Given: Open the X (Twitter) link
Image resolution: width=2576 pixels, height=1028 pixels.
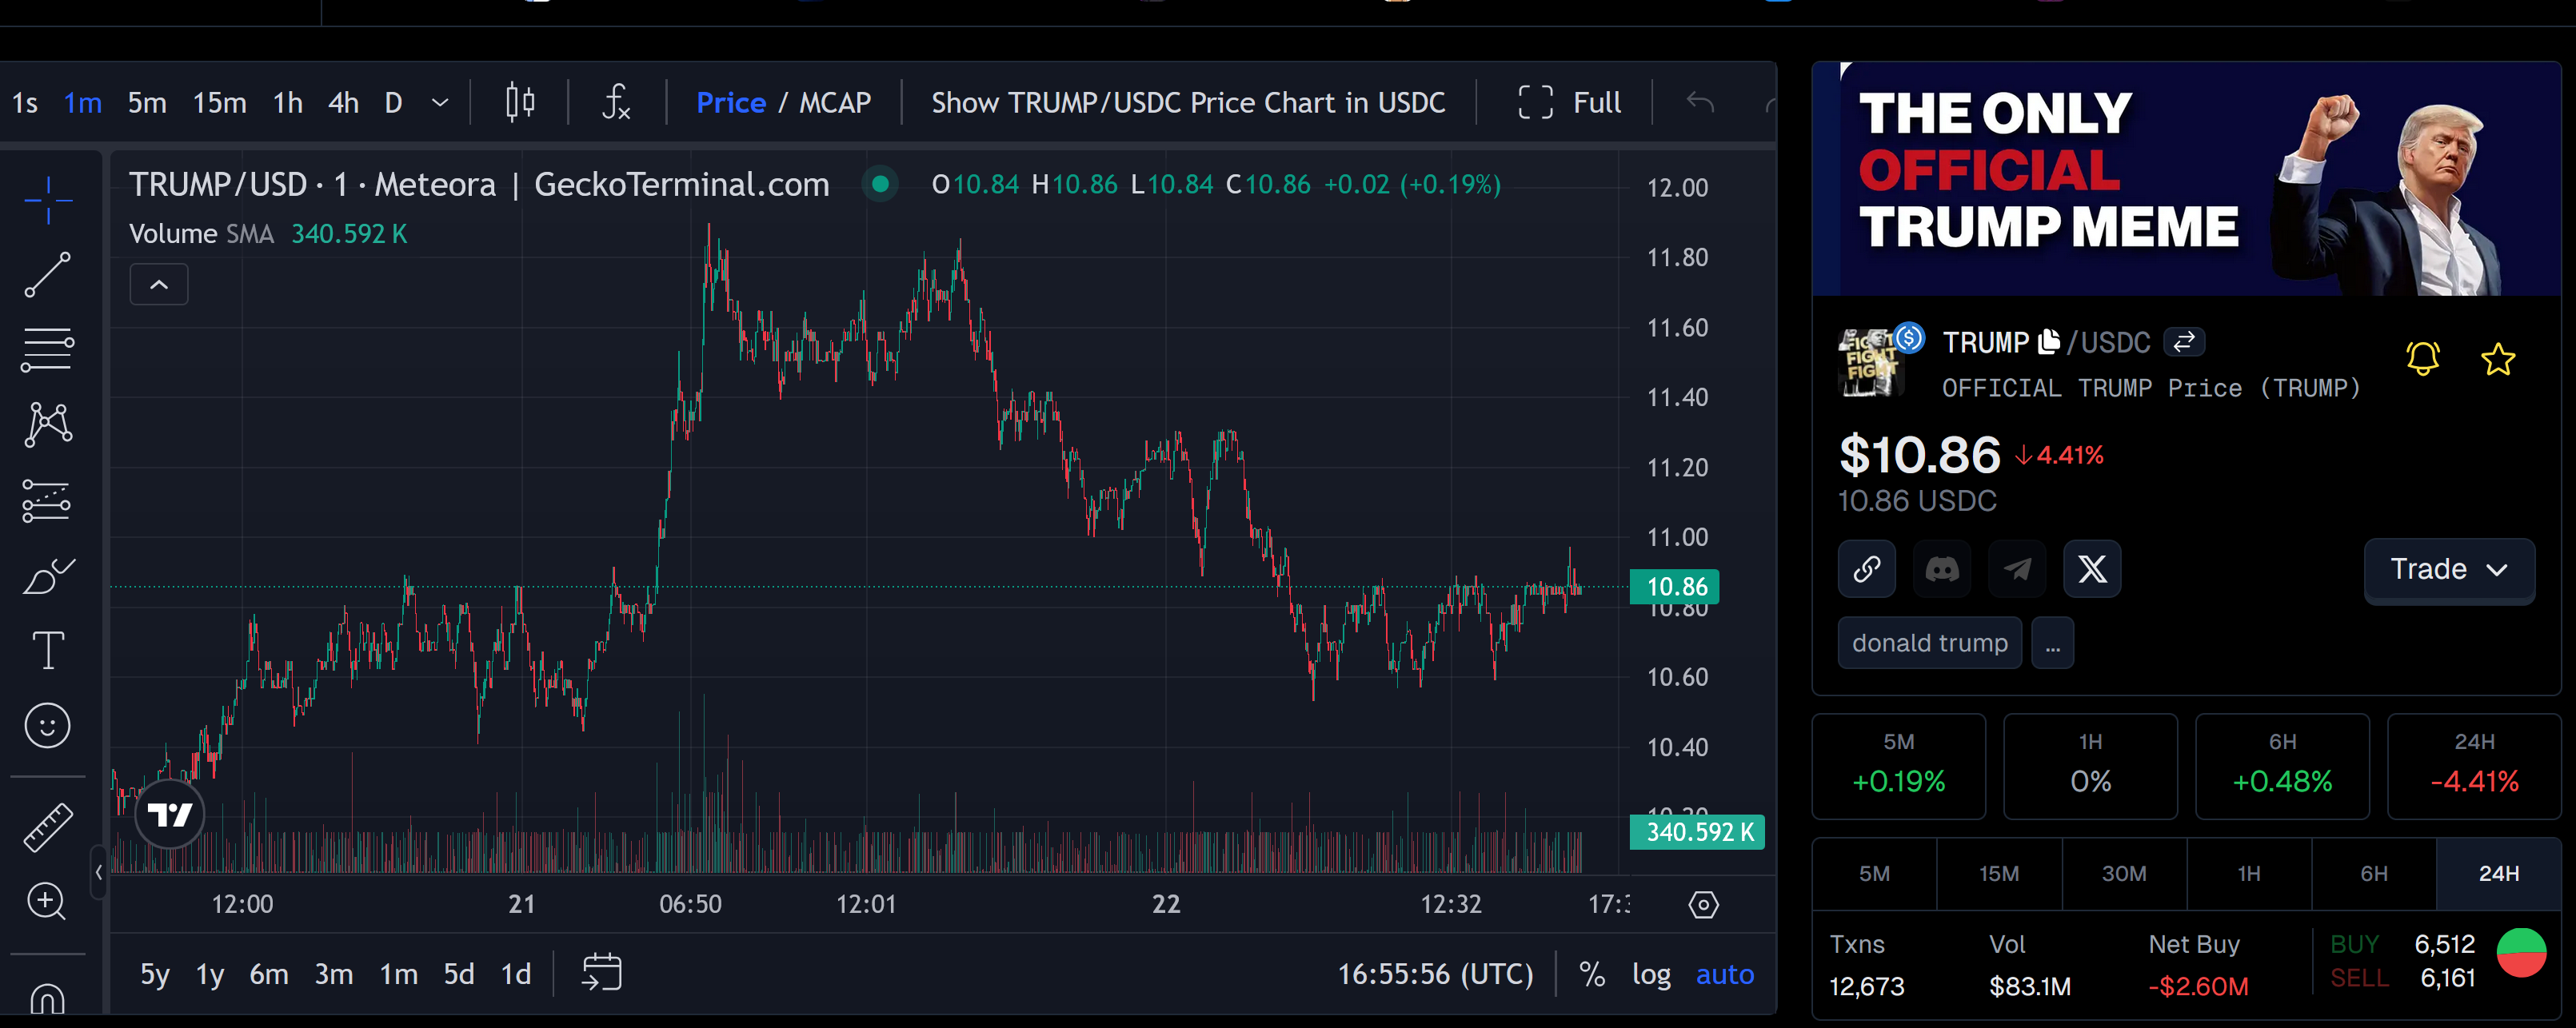Looking at the screenshot, I should 2092,569.
